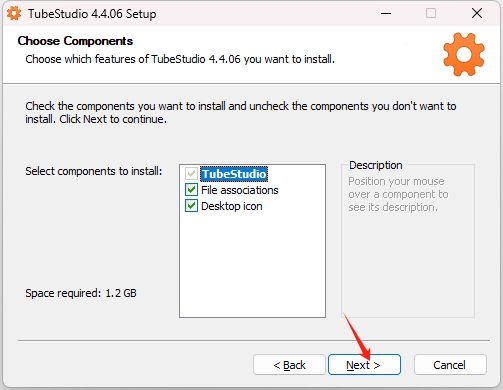Uncheck the Desktop icon checkbox
The image size is (503, 390).
[x=191, y=206]
